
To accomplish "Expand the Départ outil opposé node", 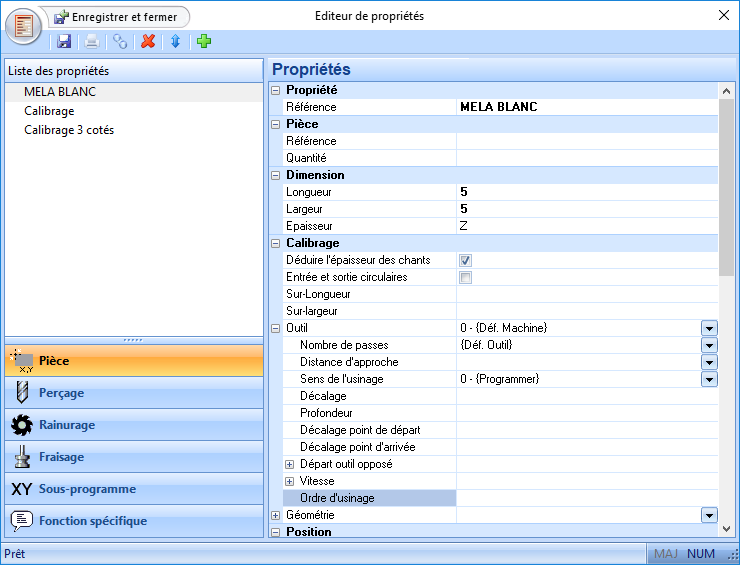I will (290, 464).
